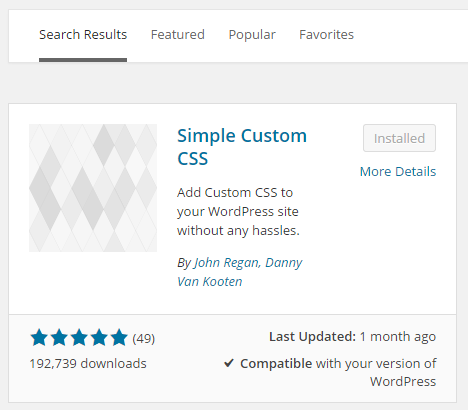Image resolution: width=468 pixels, height=410 pixels.
Task: Click the compatibility checkmark icon
Action: [229, 363]
